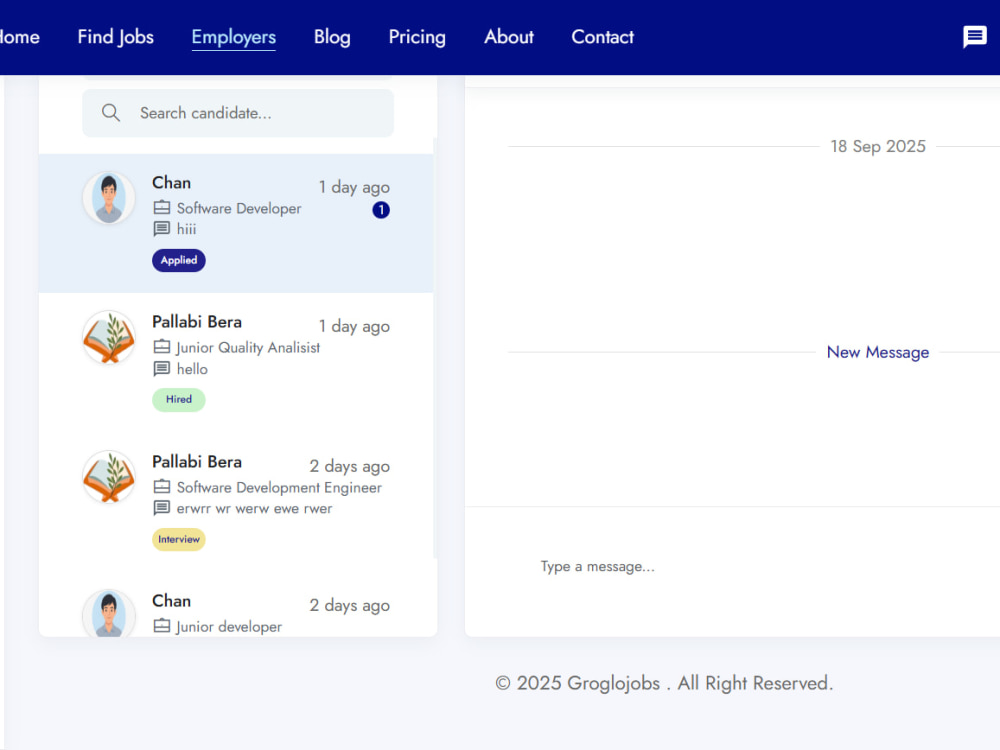Click '1 day ago' timestamp beside Junior Quality row
The height and width of the screenshot is (750, 1000).
point(354,327)
